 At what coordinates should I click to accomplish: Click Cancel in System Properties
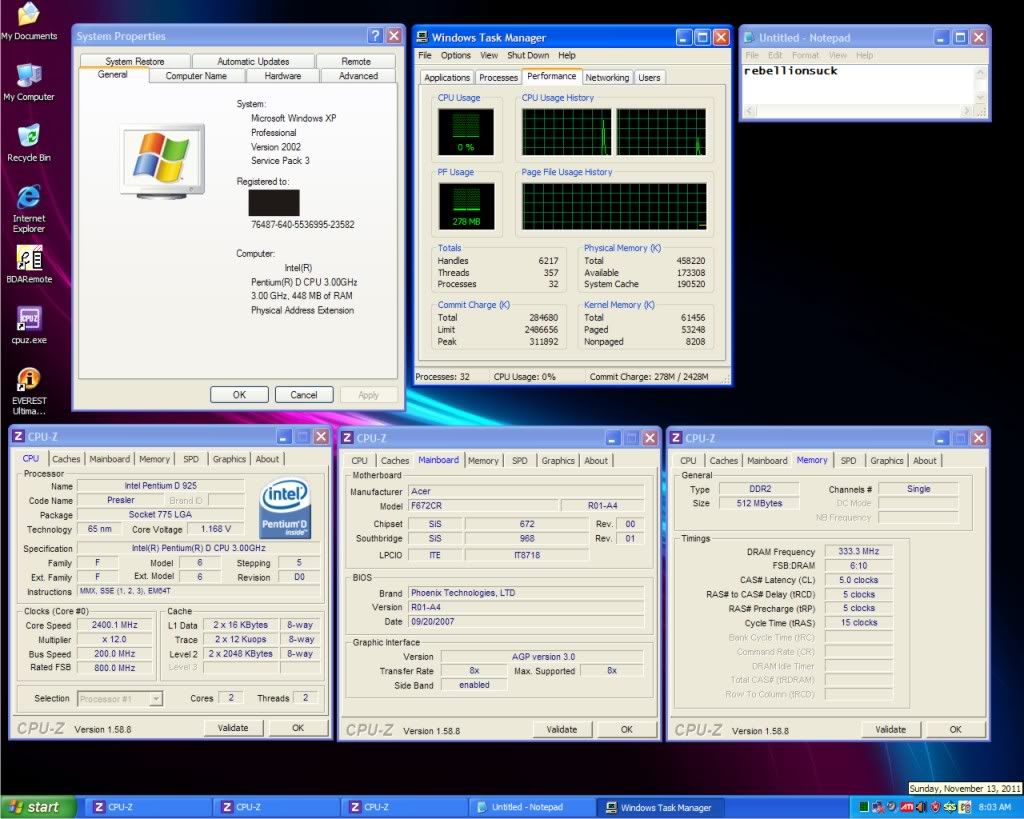pyautogui.click(x=304, y=394)
